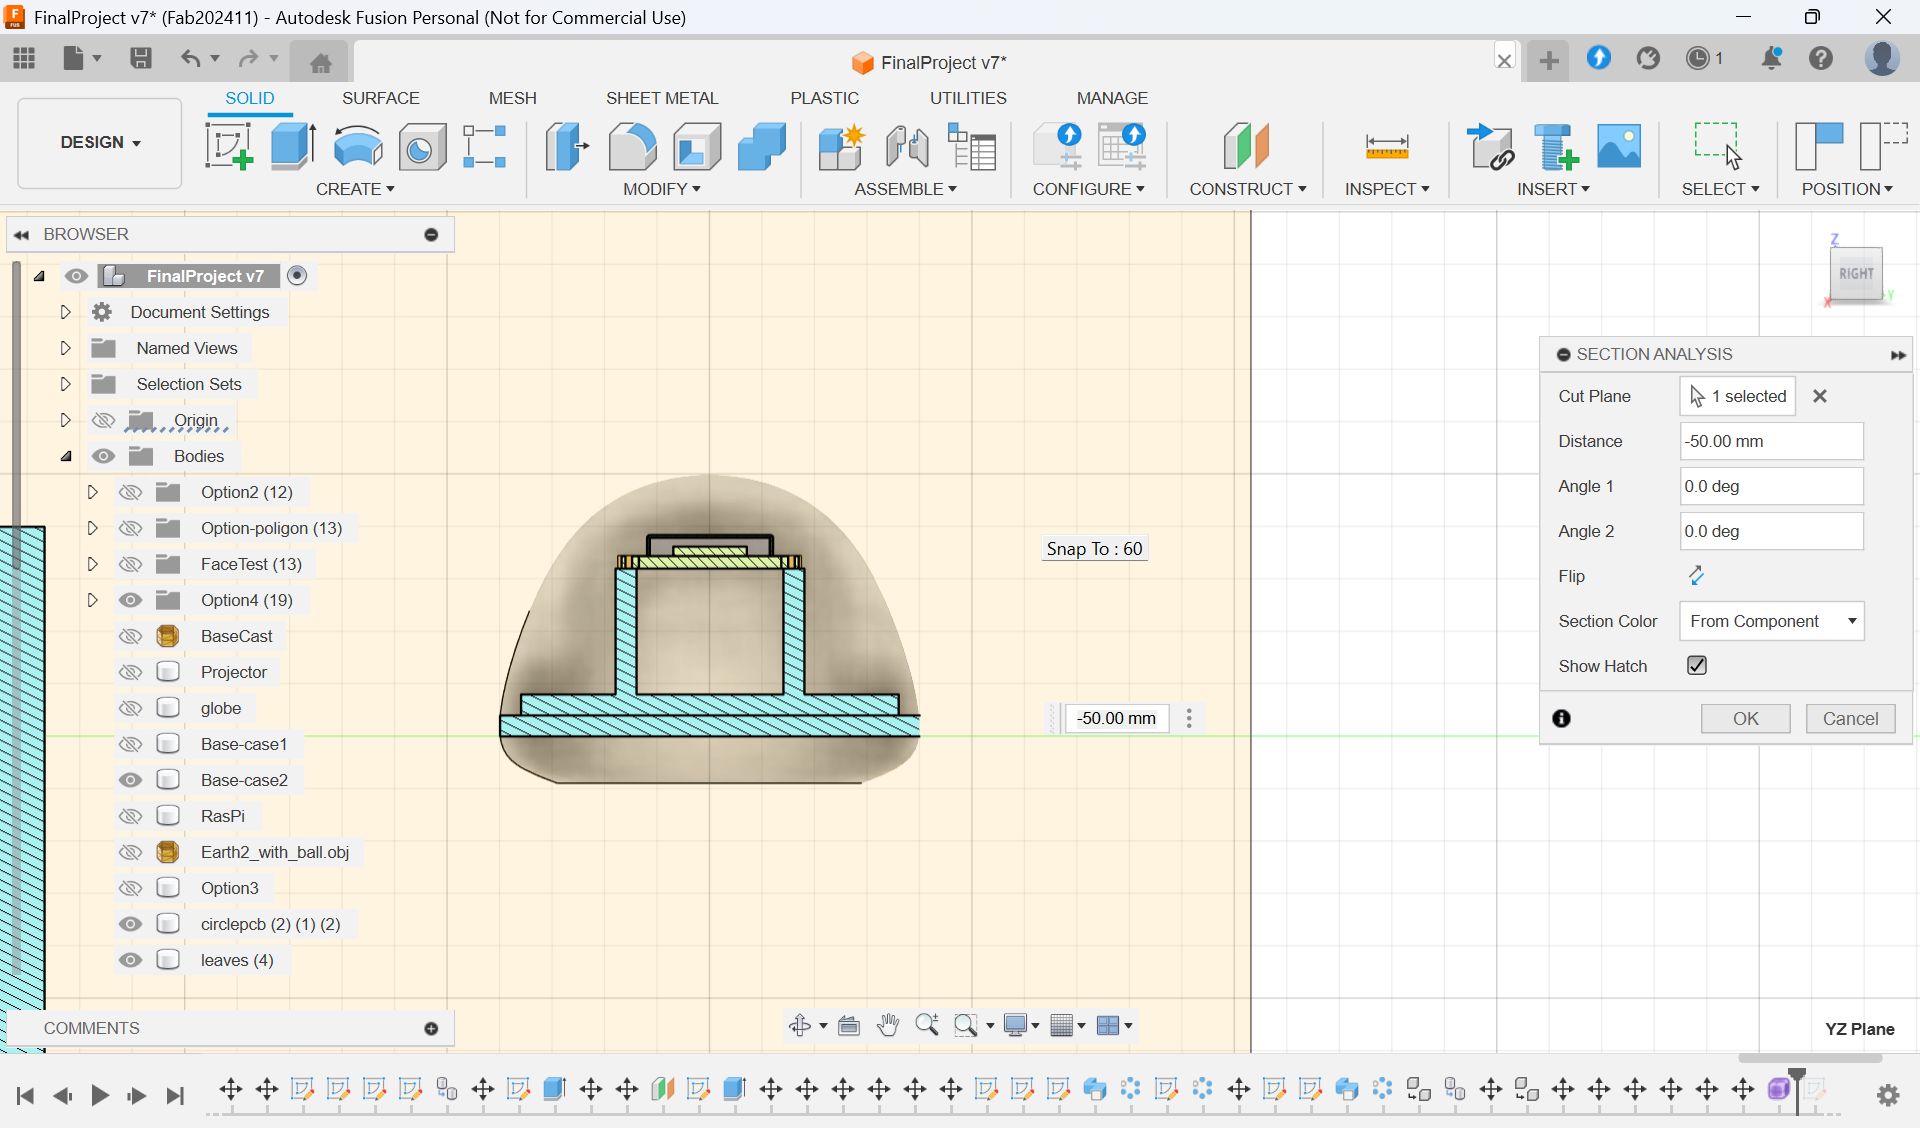The image size is (1920, 1128).
Task: Click the Measure tool icon
Action: pos(1387,147)
